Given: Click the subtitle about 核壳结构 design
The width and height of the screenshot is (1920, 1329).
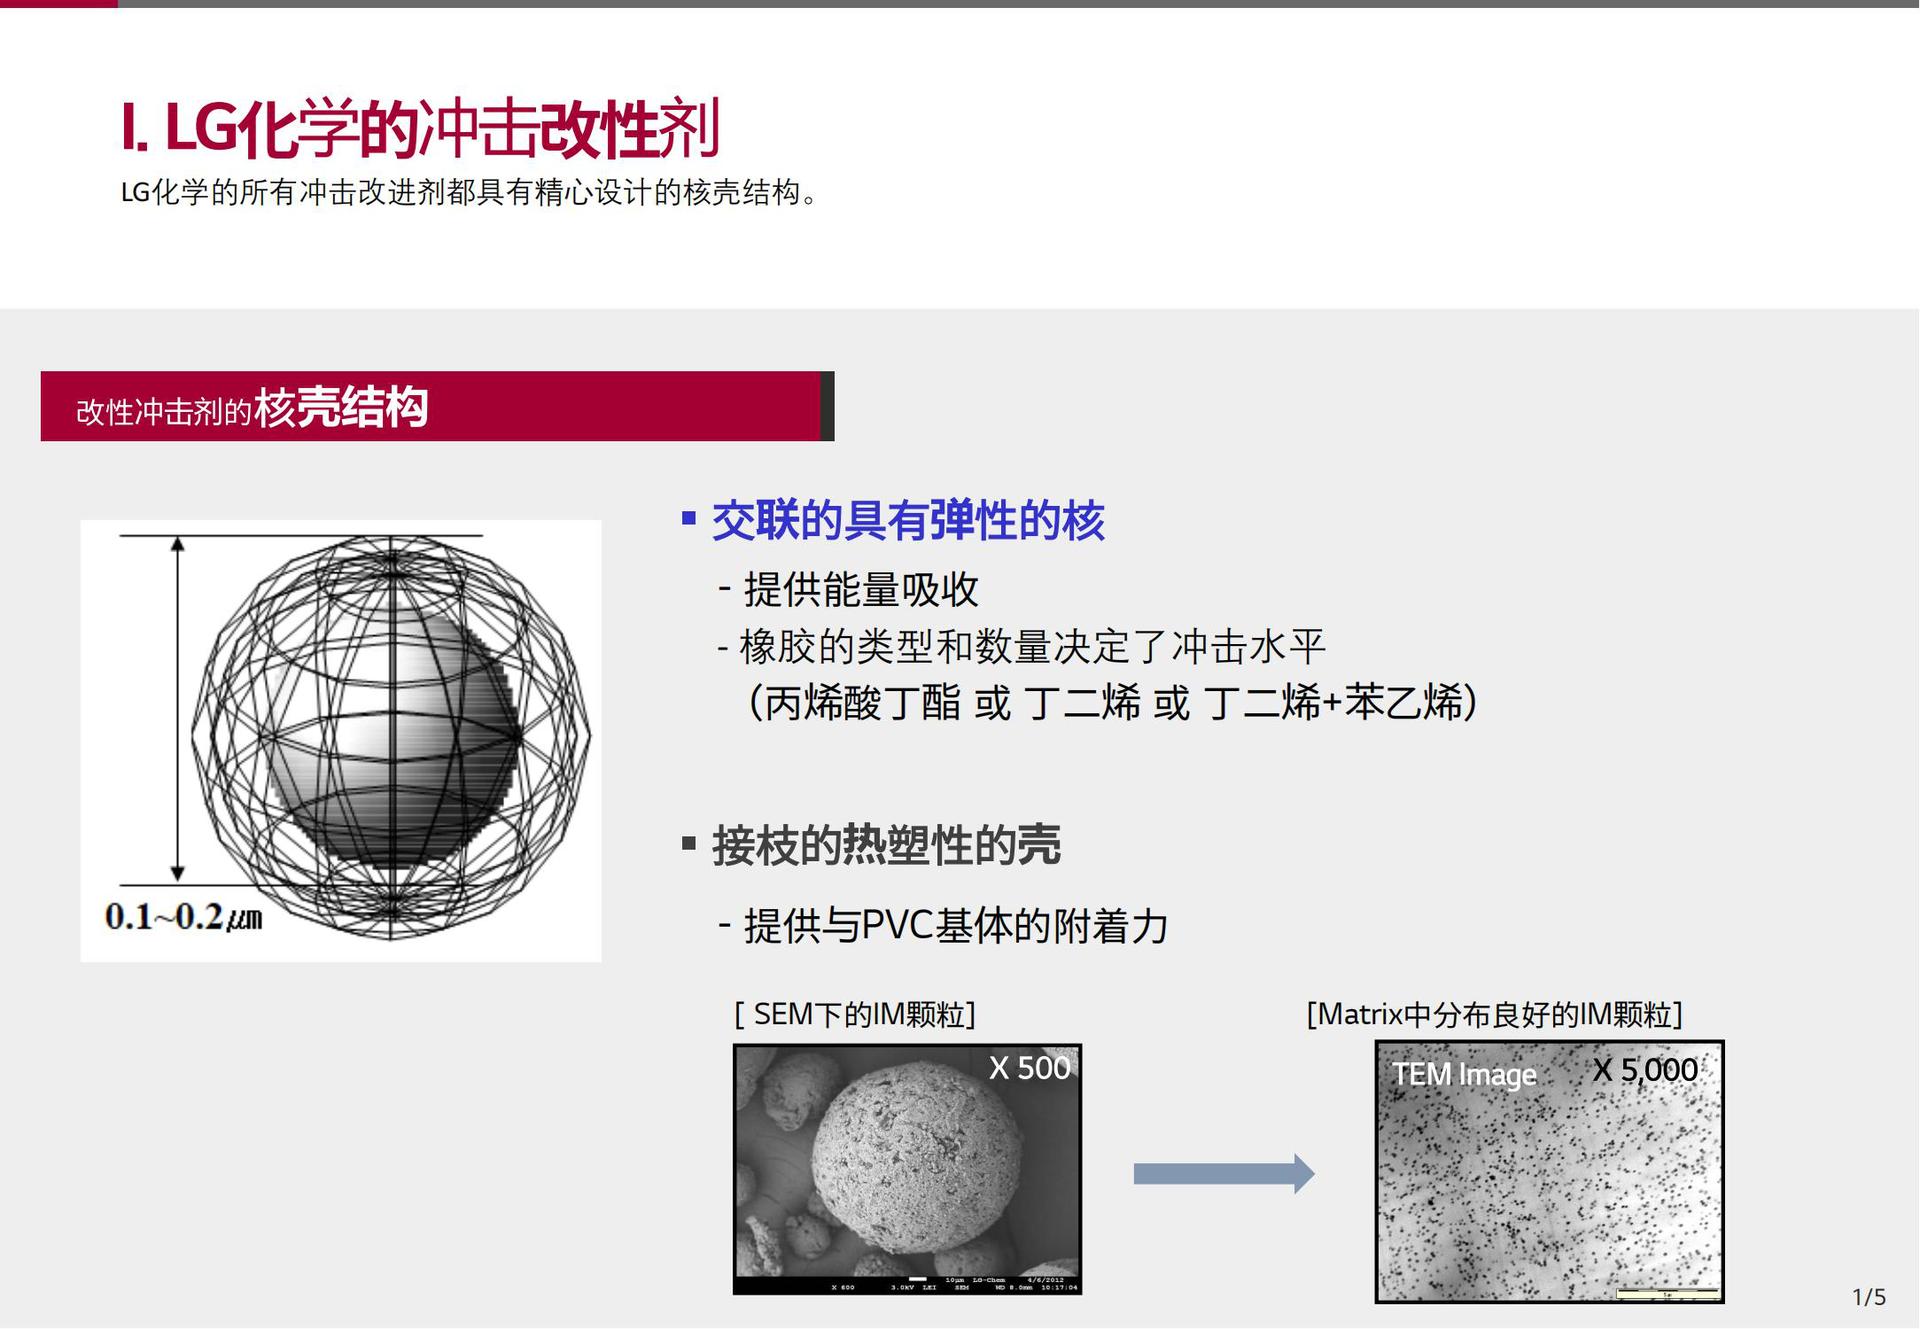Looking at the screenshot, I should [470, 192].
